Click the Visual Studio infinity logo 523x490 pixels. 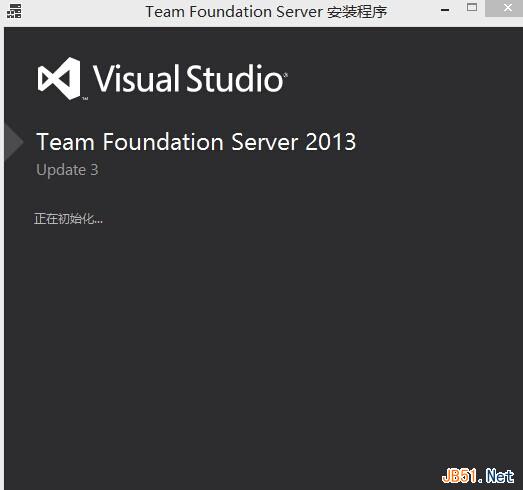tap(59, 78)
